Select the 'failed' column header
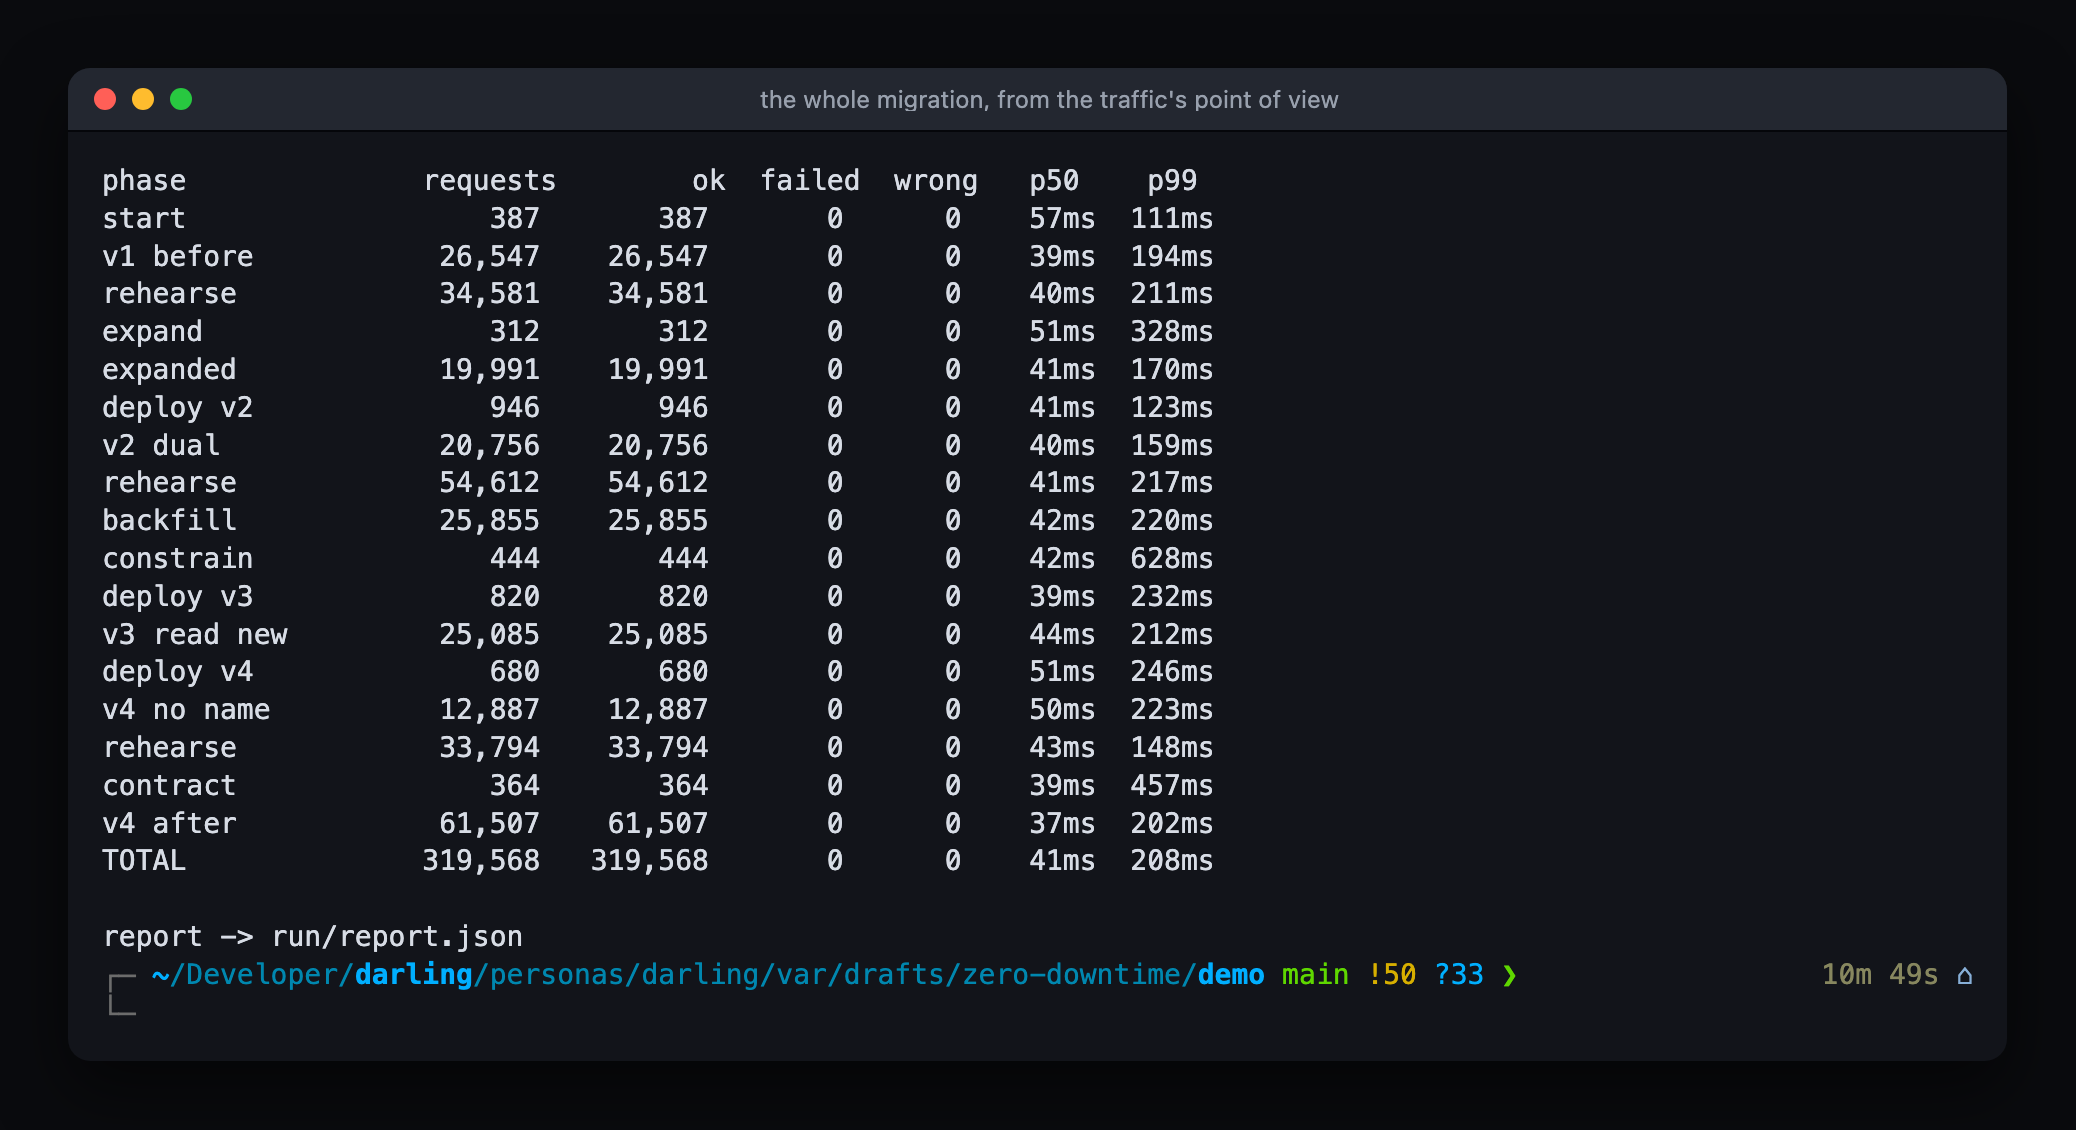The image size is (2076, 1130). coord(810,181)
